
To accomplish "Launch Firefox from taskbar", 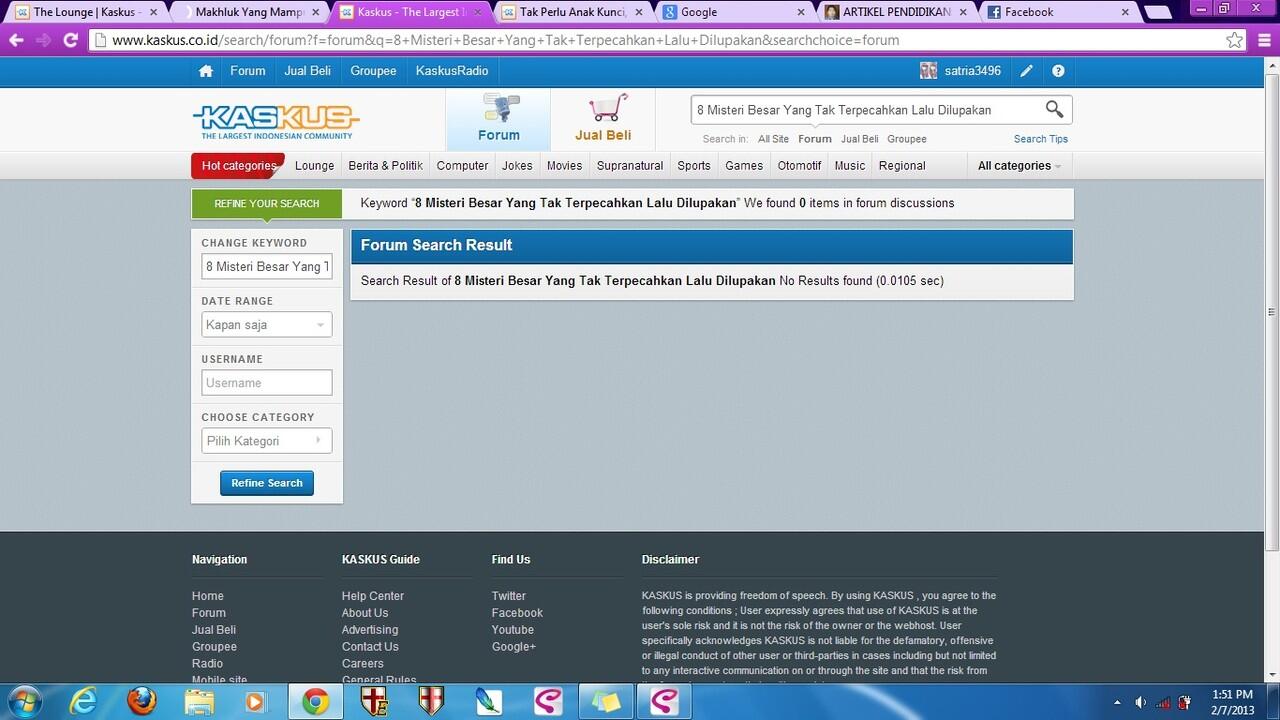I will [x=142, y=702].
